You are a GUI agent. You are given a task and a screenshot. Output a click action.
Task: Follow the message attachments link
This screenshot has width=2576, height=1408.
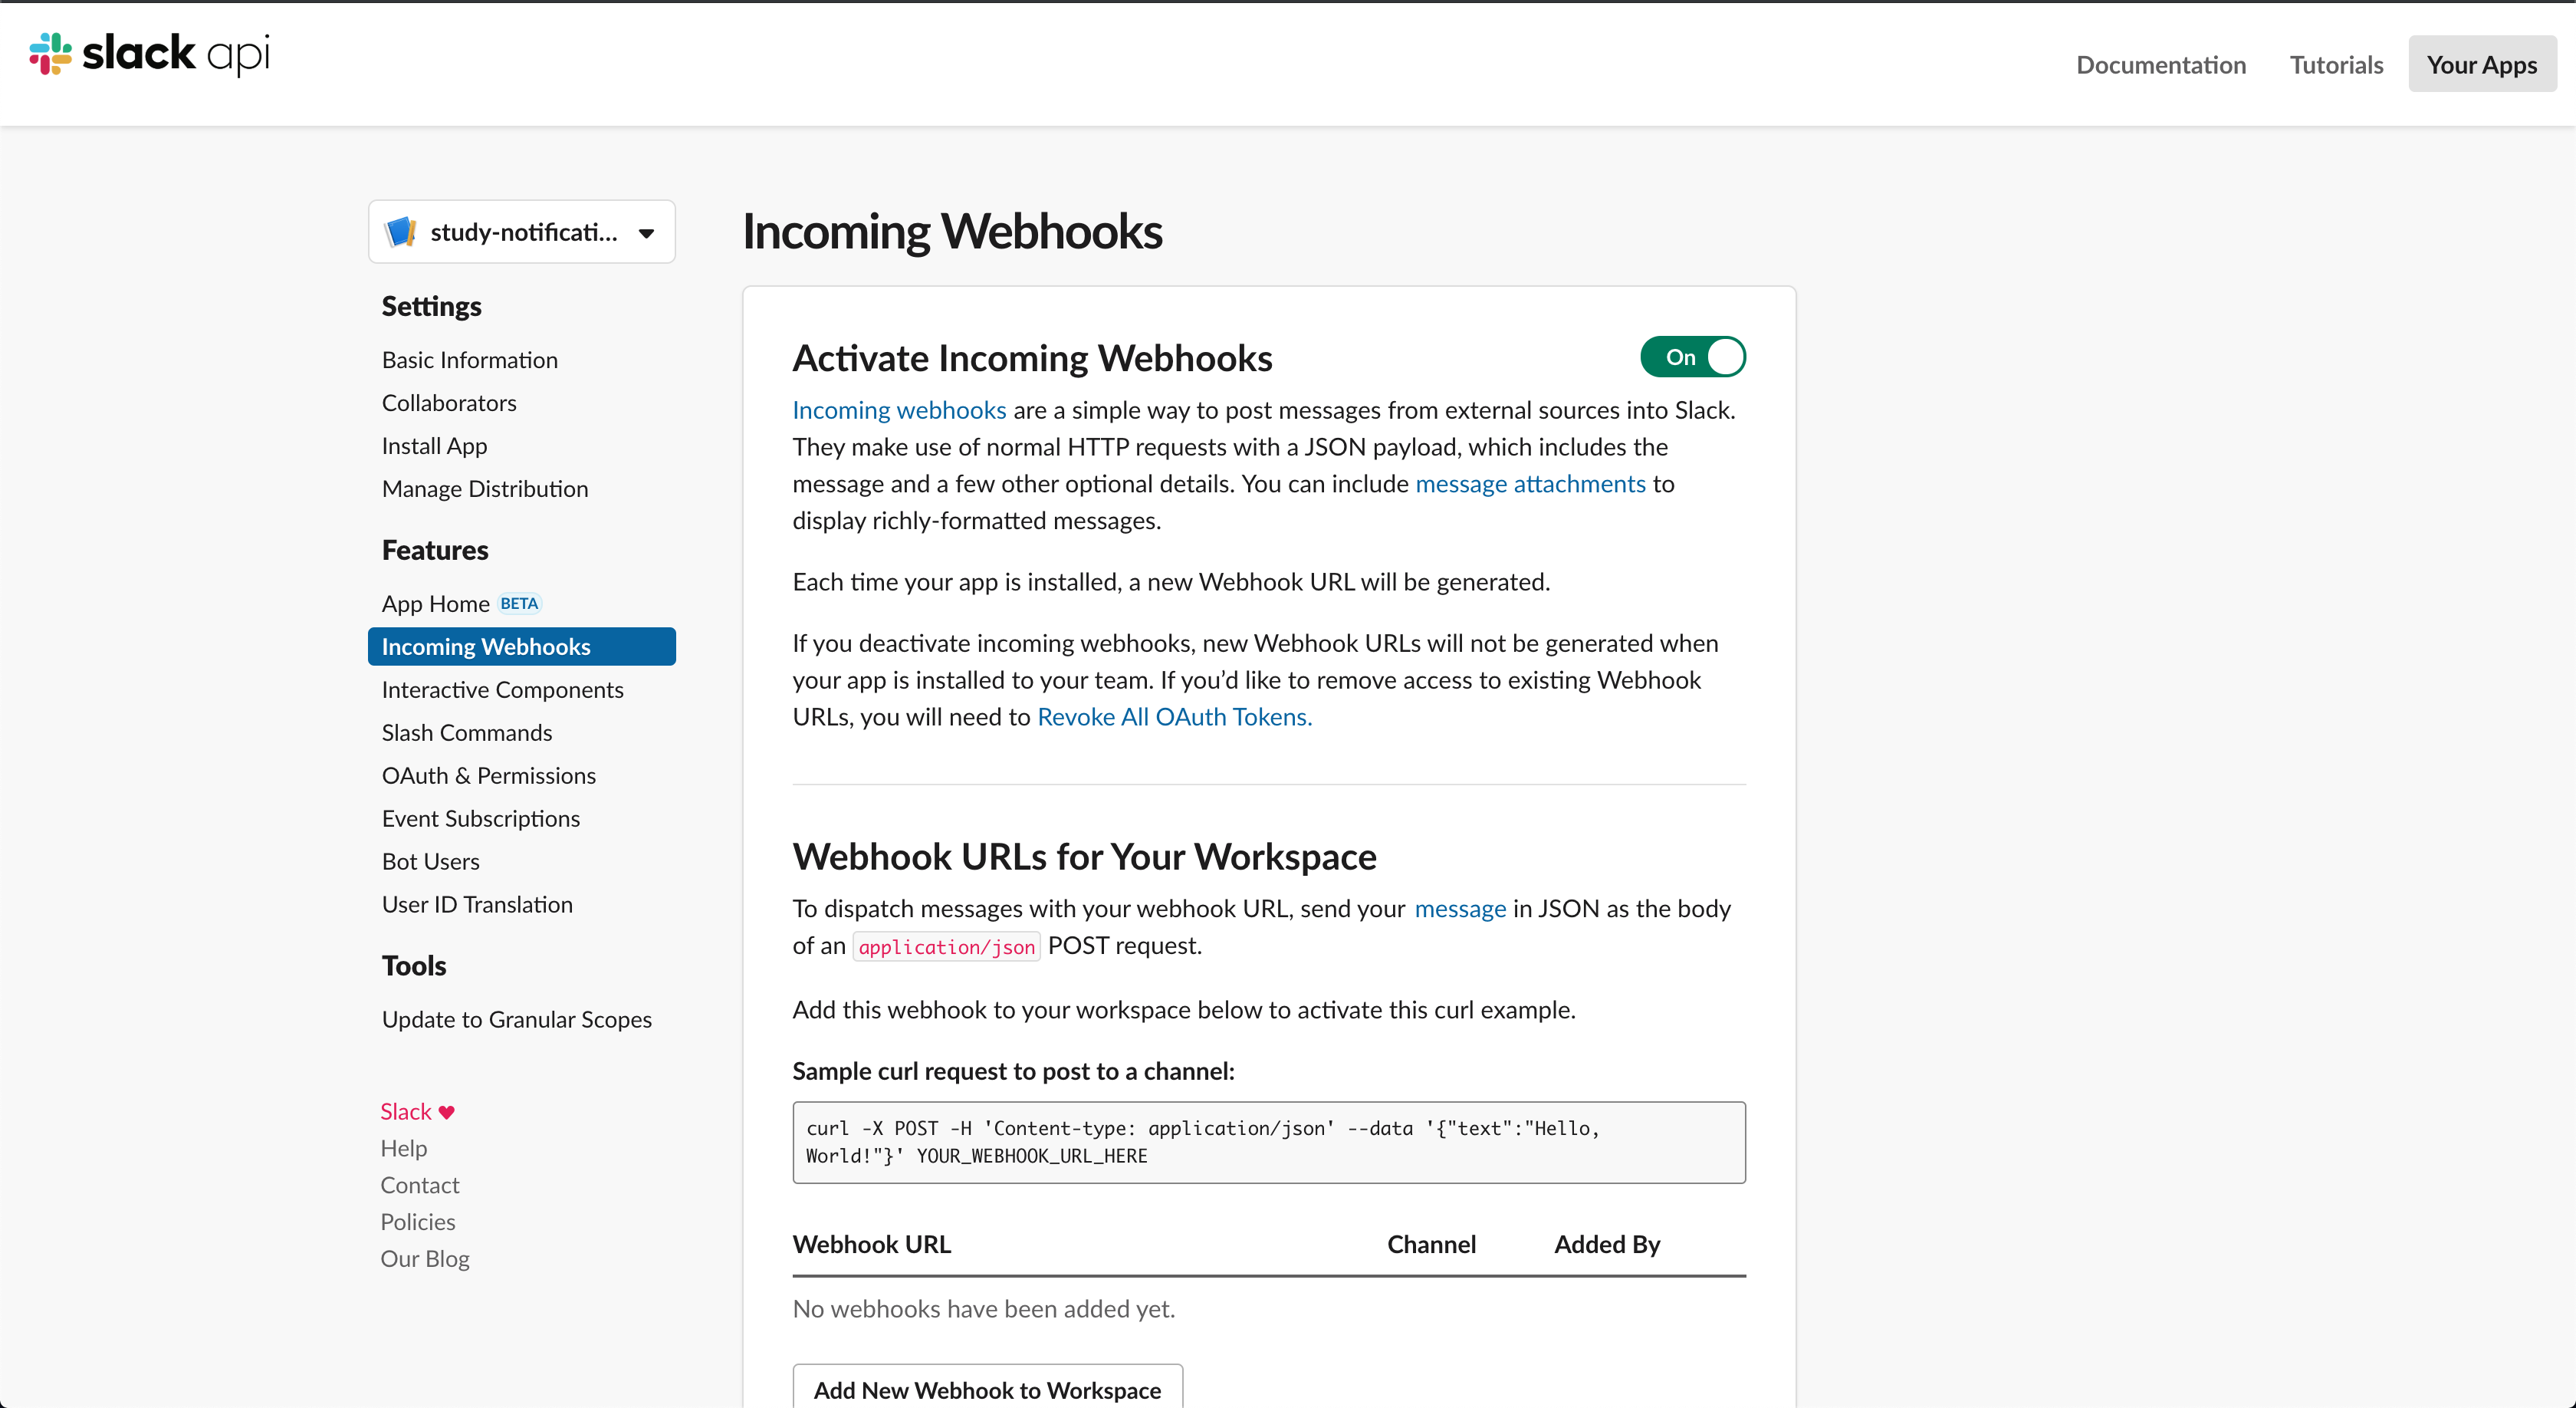pos(1530,484)
